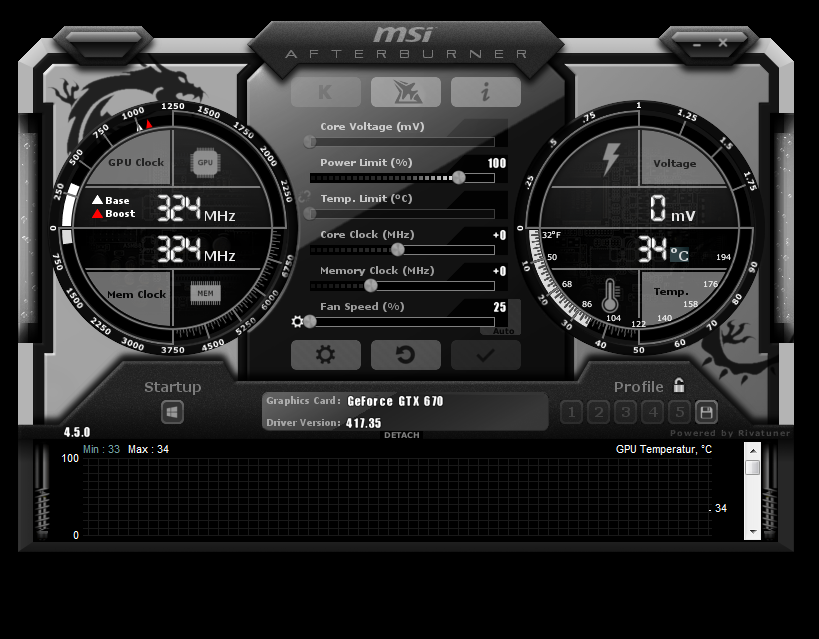This screenshot has height=639, width=819.
Task: Save profile with the floppy disk icon
Action: [x=706, y=413]
